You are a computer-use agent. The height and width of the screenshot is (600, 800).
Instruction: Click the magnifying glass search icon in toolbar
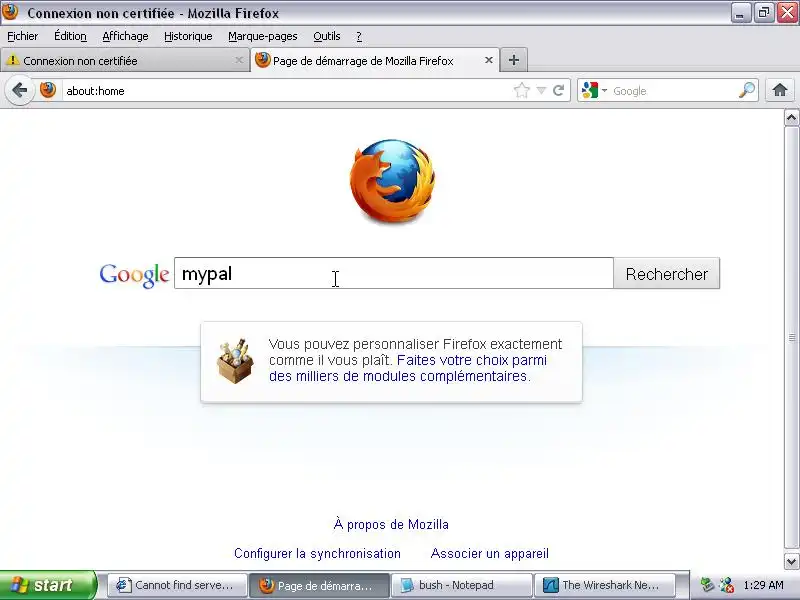[x=747, y=90]
